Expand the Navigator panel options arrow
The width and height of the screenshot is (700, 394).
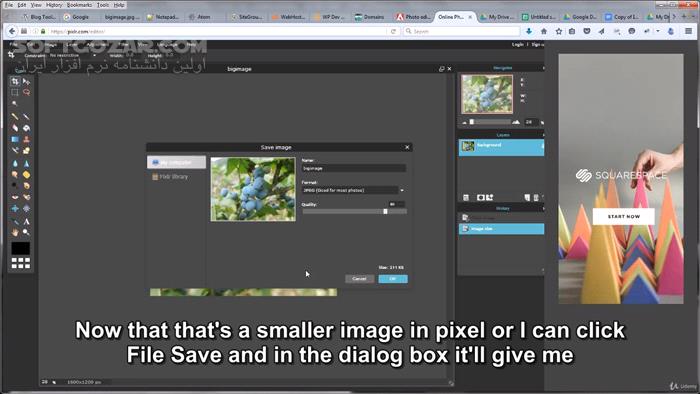tap(543, 68)
